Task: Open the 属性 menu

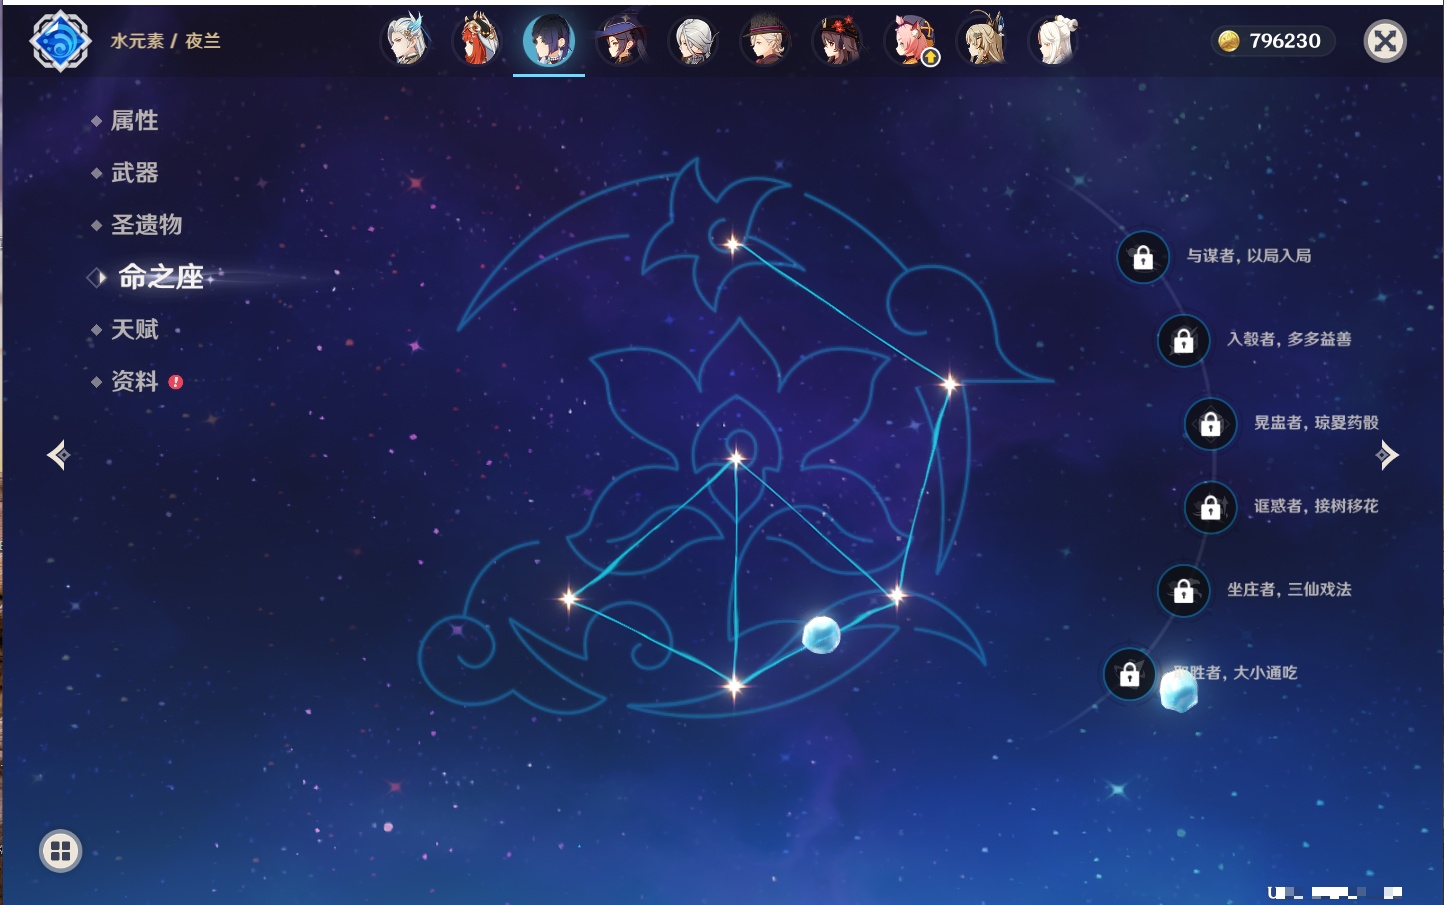Action: click(x=134, y=121)
